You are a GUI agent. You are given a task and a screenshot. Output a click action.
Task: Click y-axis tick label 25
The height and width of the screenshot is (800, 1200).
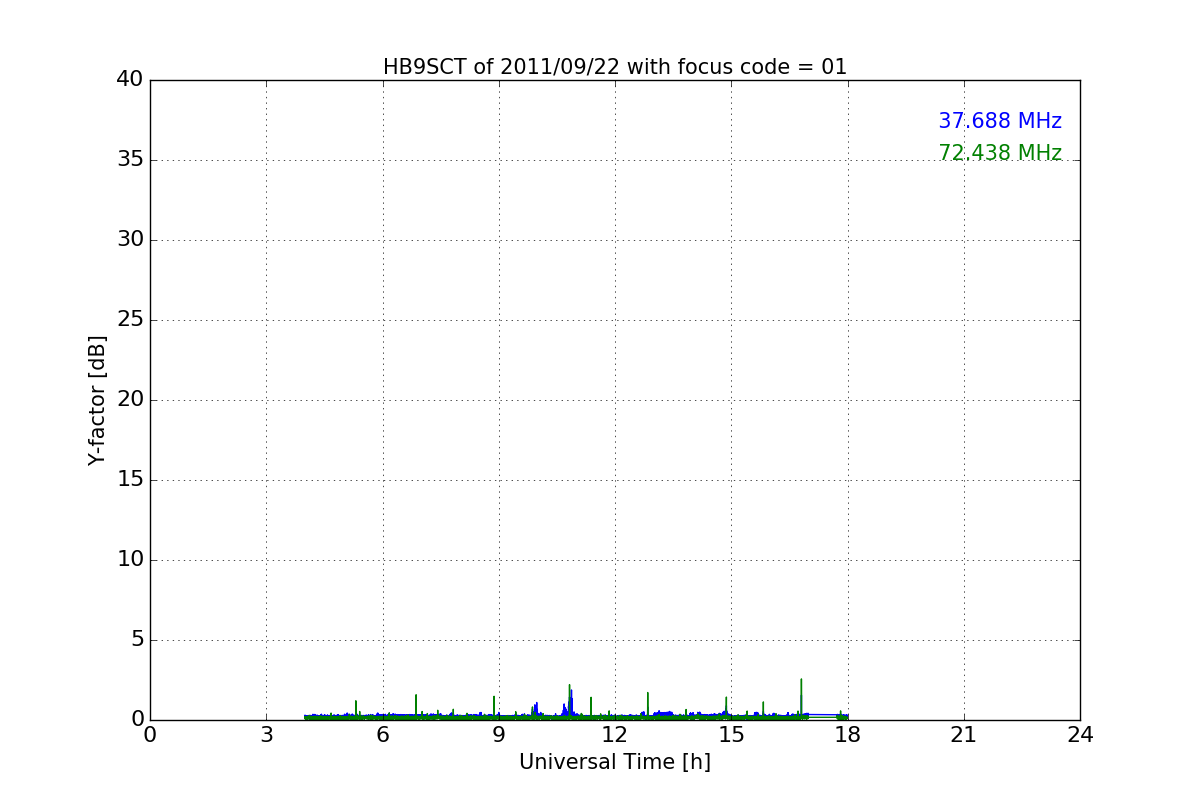[130, 320]
